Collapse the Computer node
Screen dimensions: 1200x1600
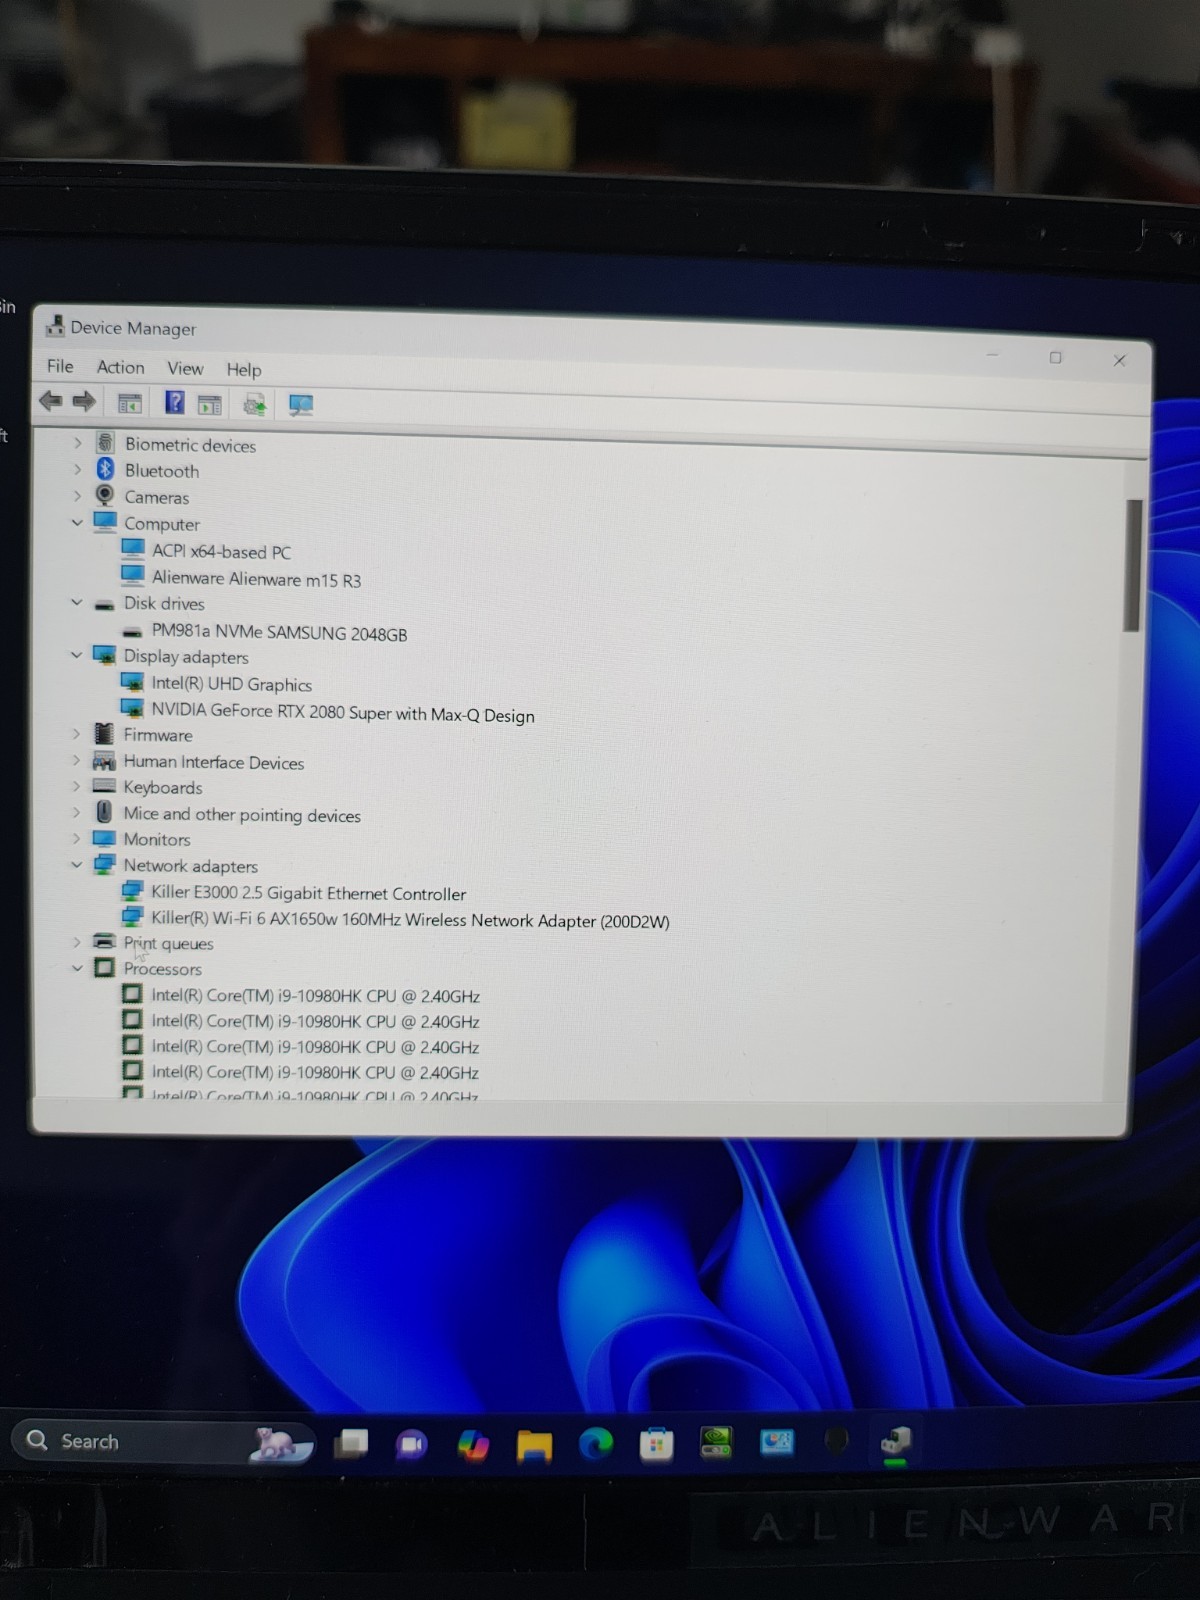coord(77,522)
